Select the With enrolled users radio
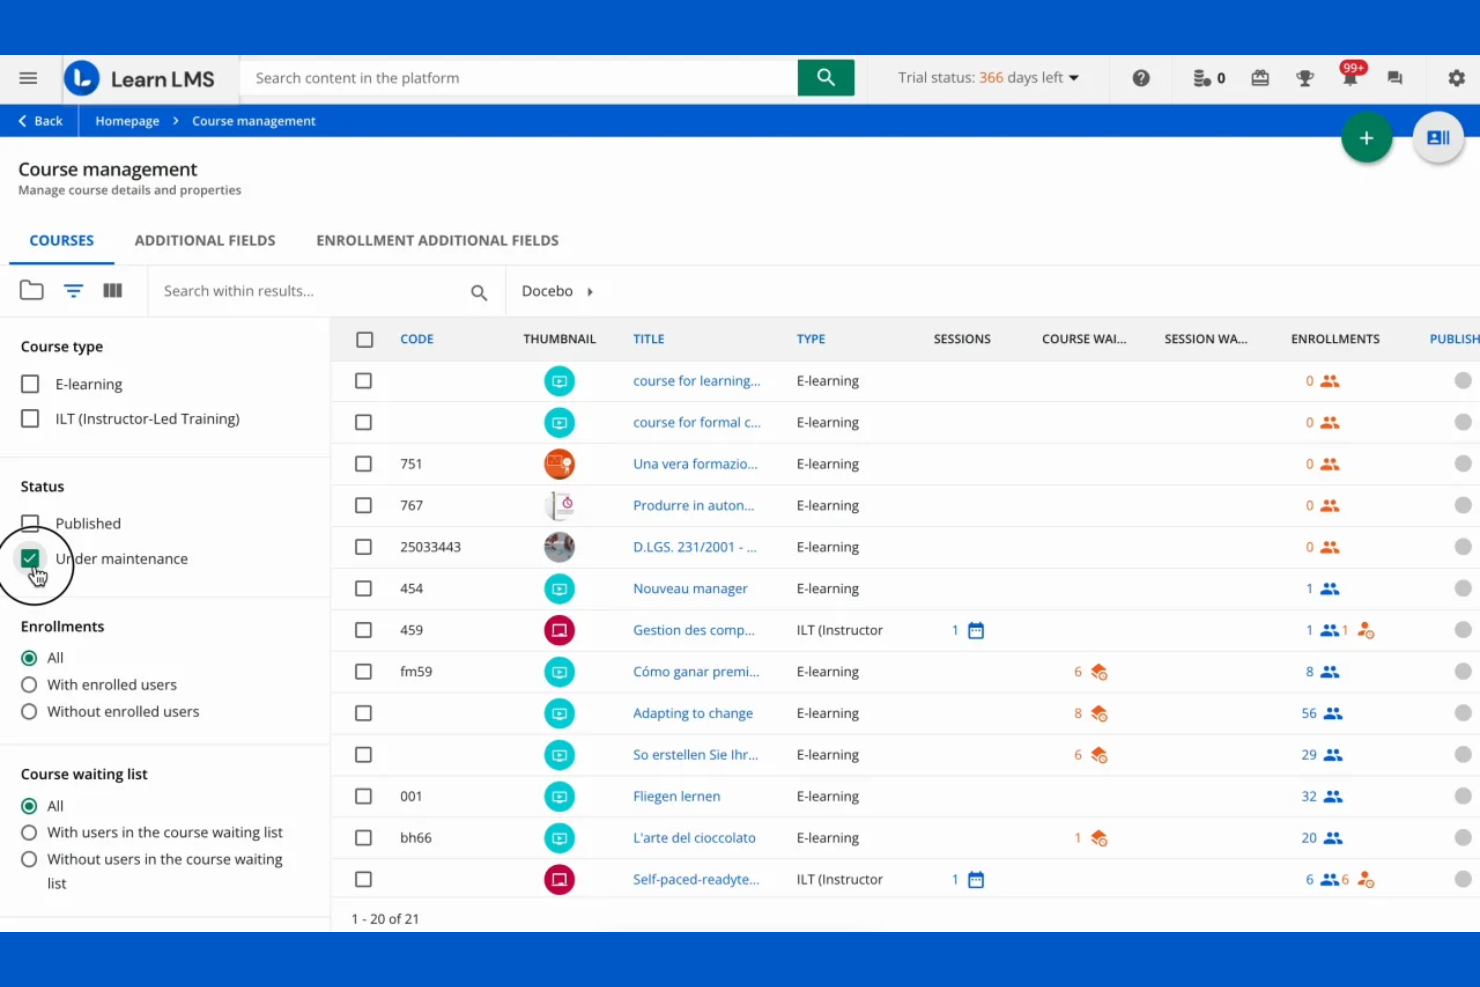This screenshot has height=987, width=1480. pos(29,685)
